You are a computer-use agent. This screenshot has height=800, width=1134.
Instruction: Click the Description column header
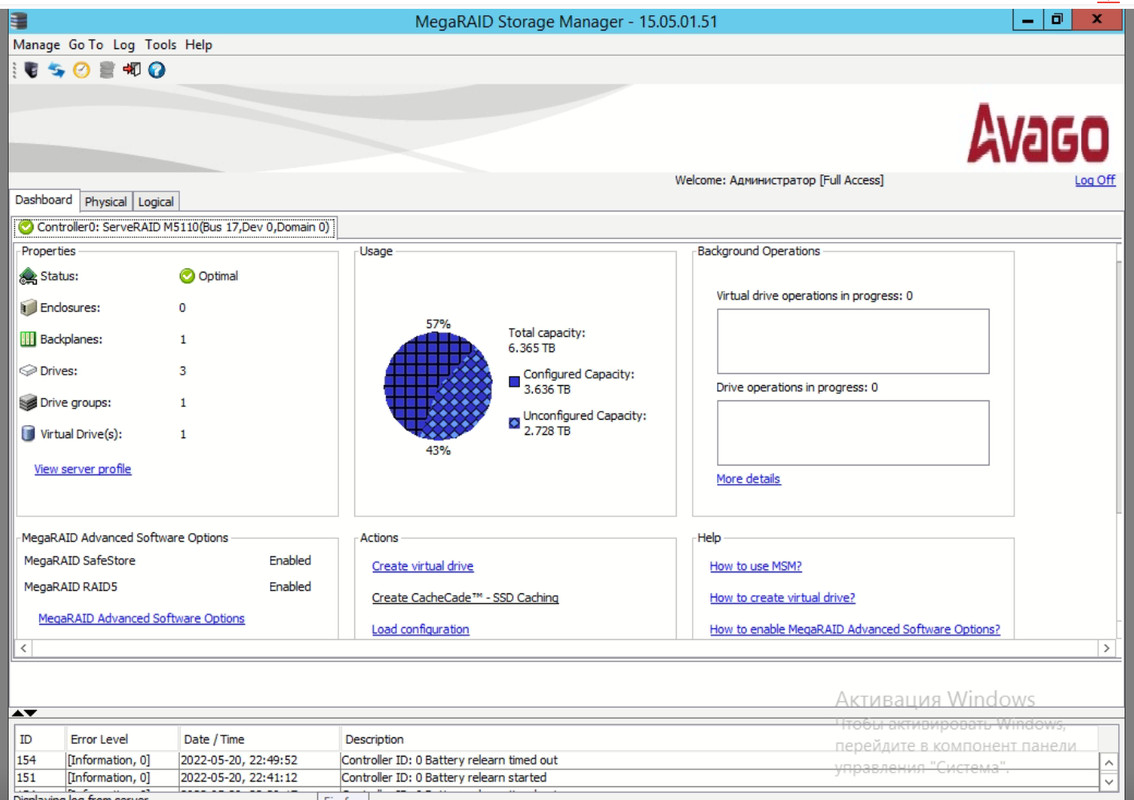(x=719, y=739)
